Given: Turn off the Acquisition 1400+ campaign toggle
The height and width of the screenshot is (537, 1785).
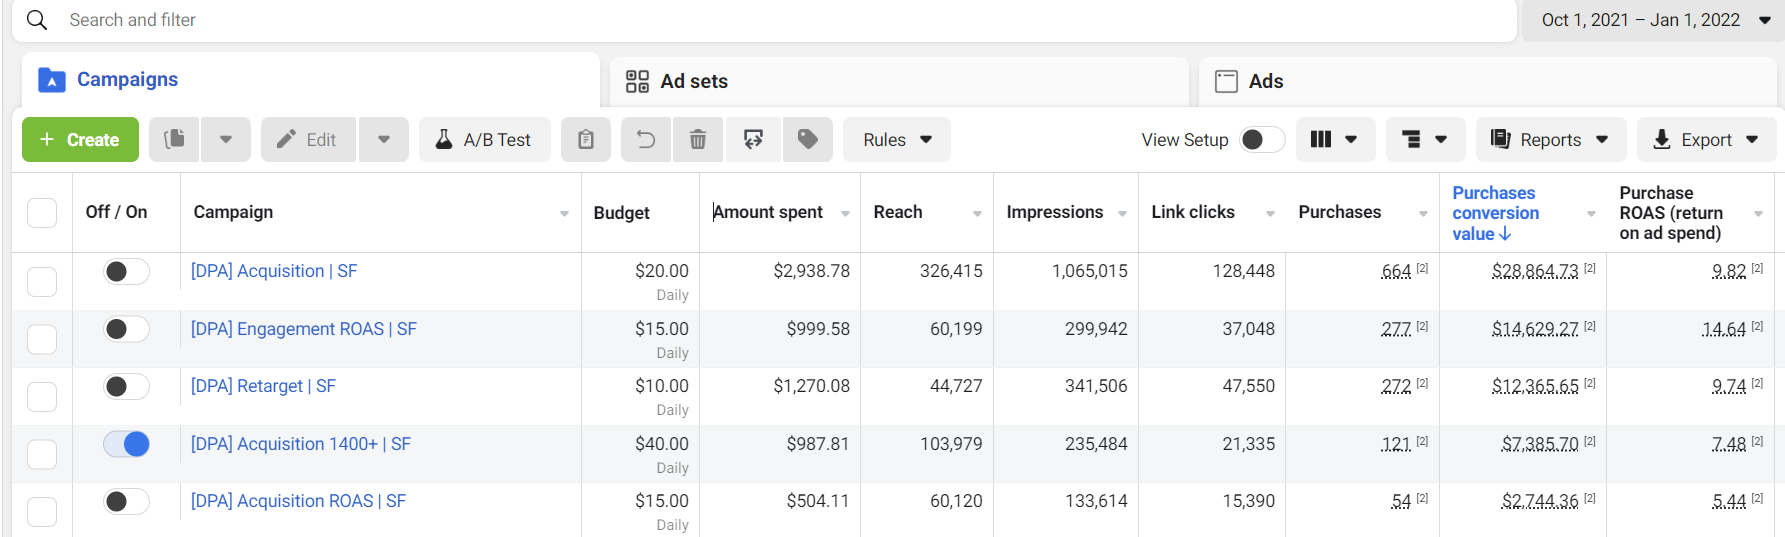Looking at the screenshot, I should coord(127,444).
